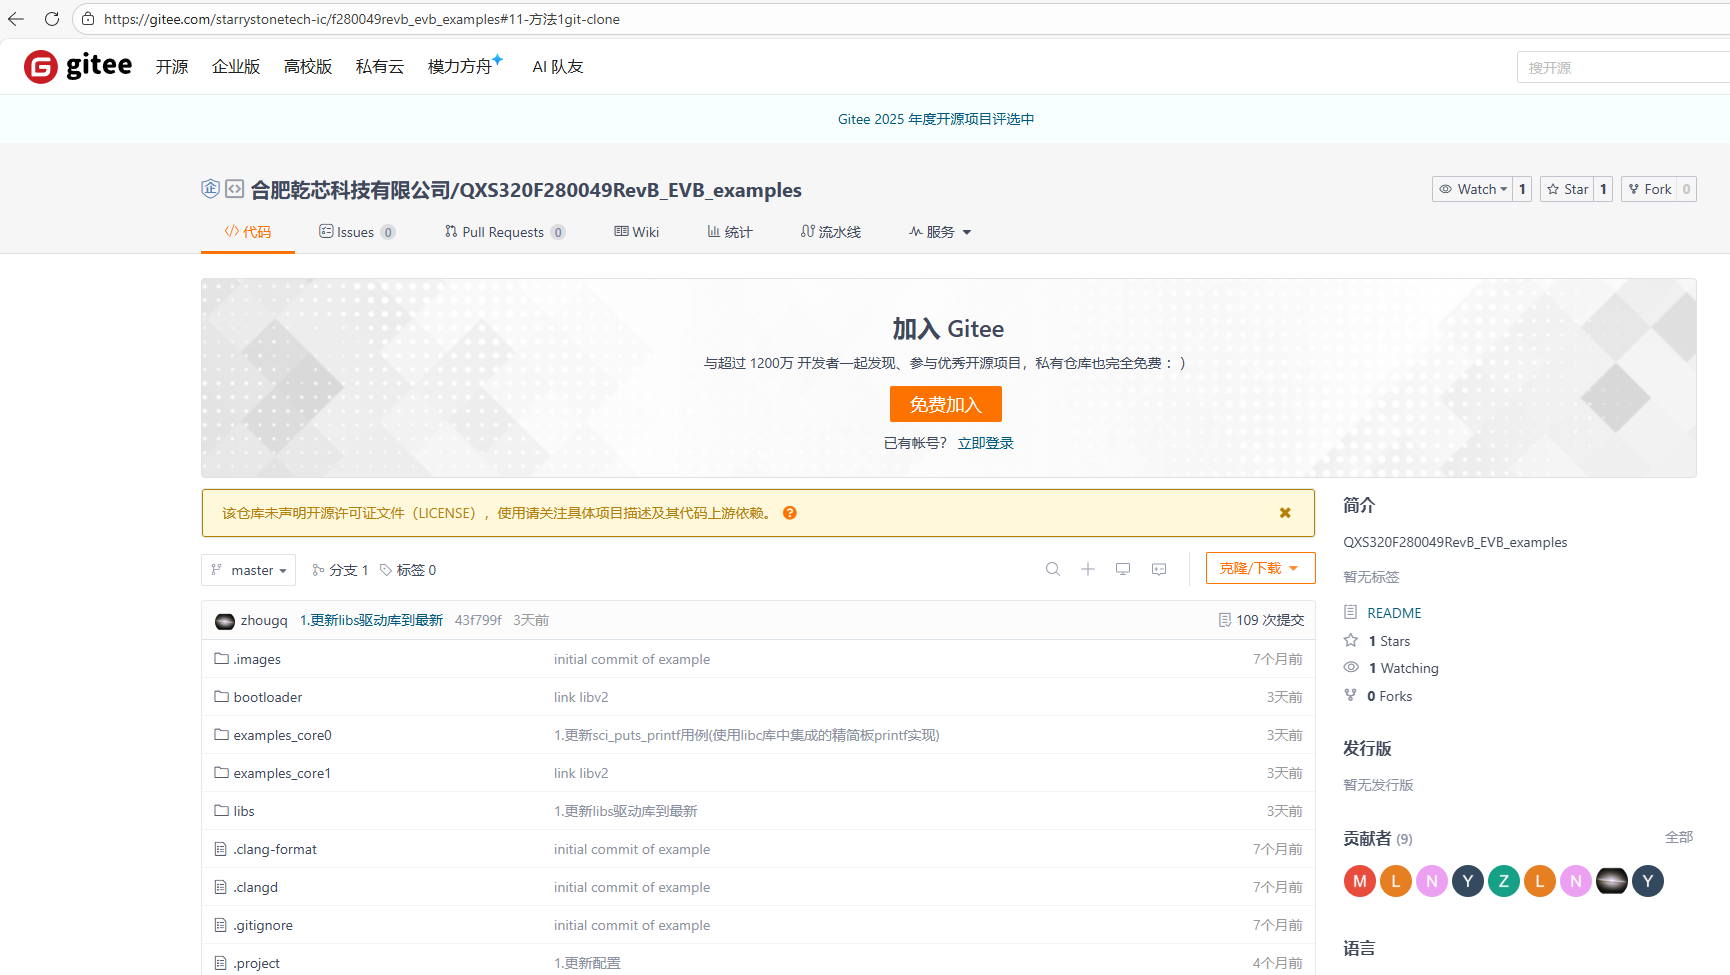
Task: Click the photo contributor avatar
Action: (x=1612, y=881)
